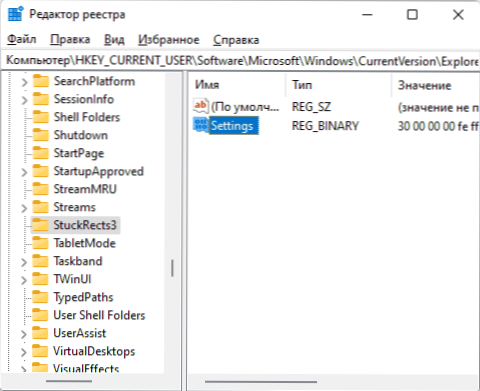Click the default string value icon
The image size is (480, 391).
click(x=201, y=106)
